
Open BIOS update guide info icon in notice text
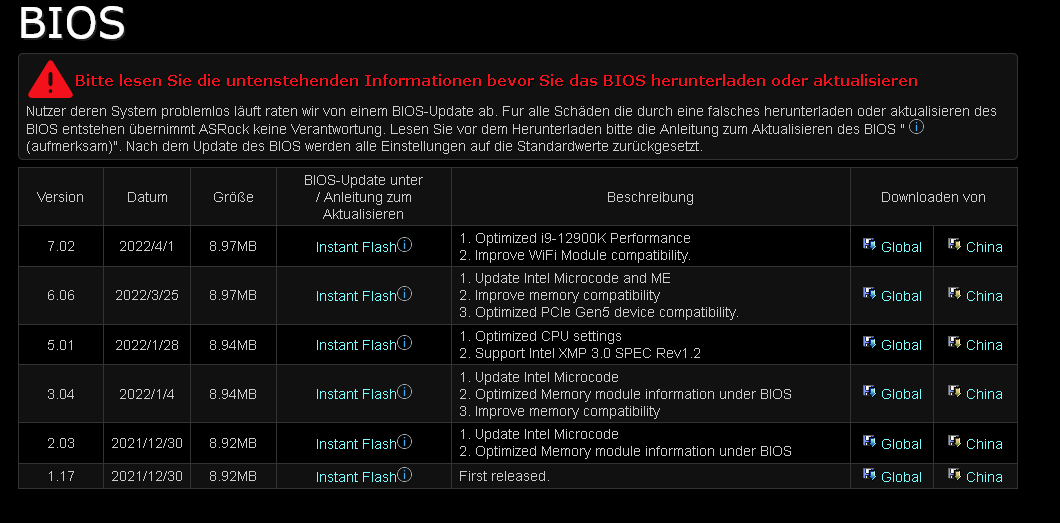click(917, 126)
